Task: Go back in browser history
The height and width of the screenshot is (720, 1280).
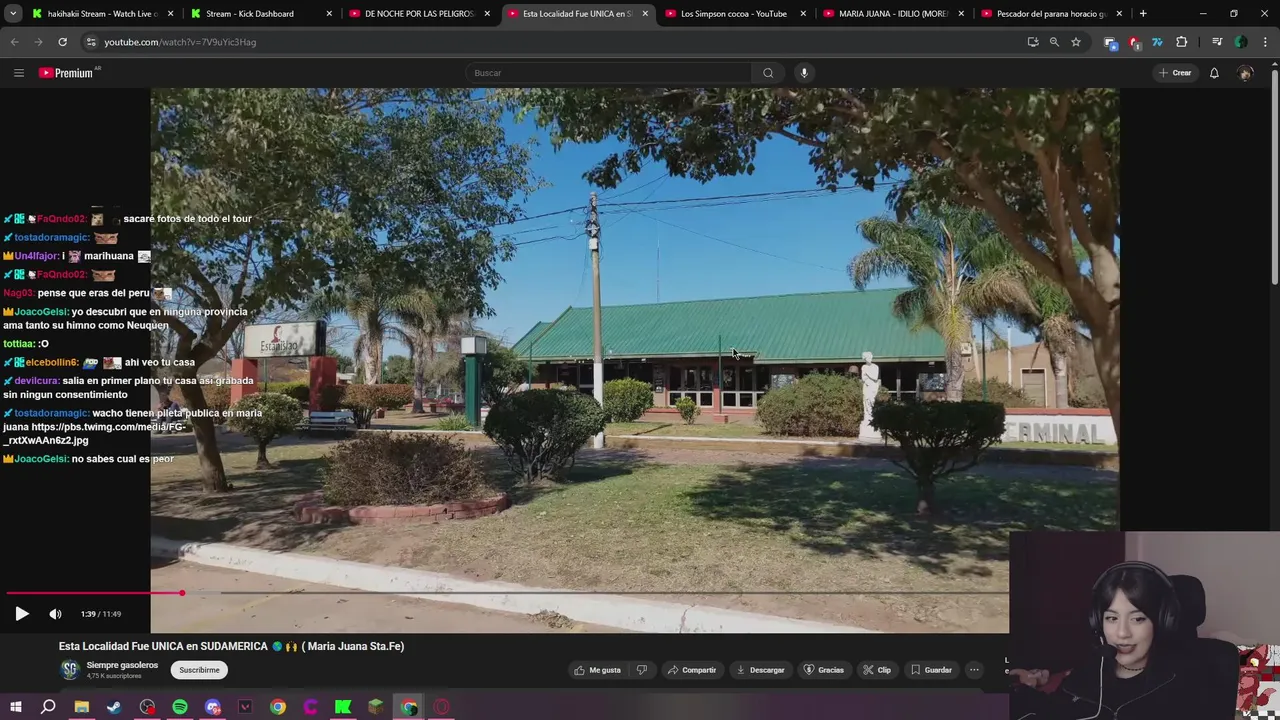Action: point(15,42)
